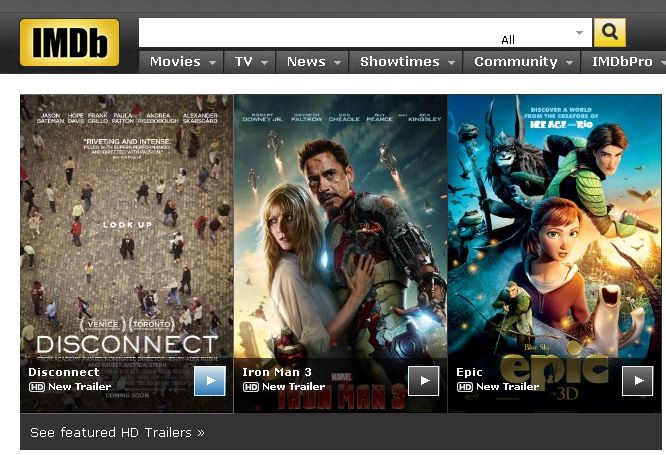
Task: Click the Iron Man 3 title link
Action: 277,372
